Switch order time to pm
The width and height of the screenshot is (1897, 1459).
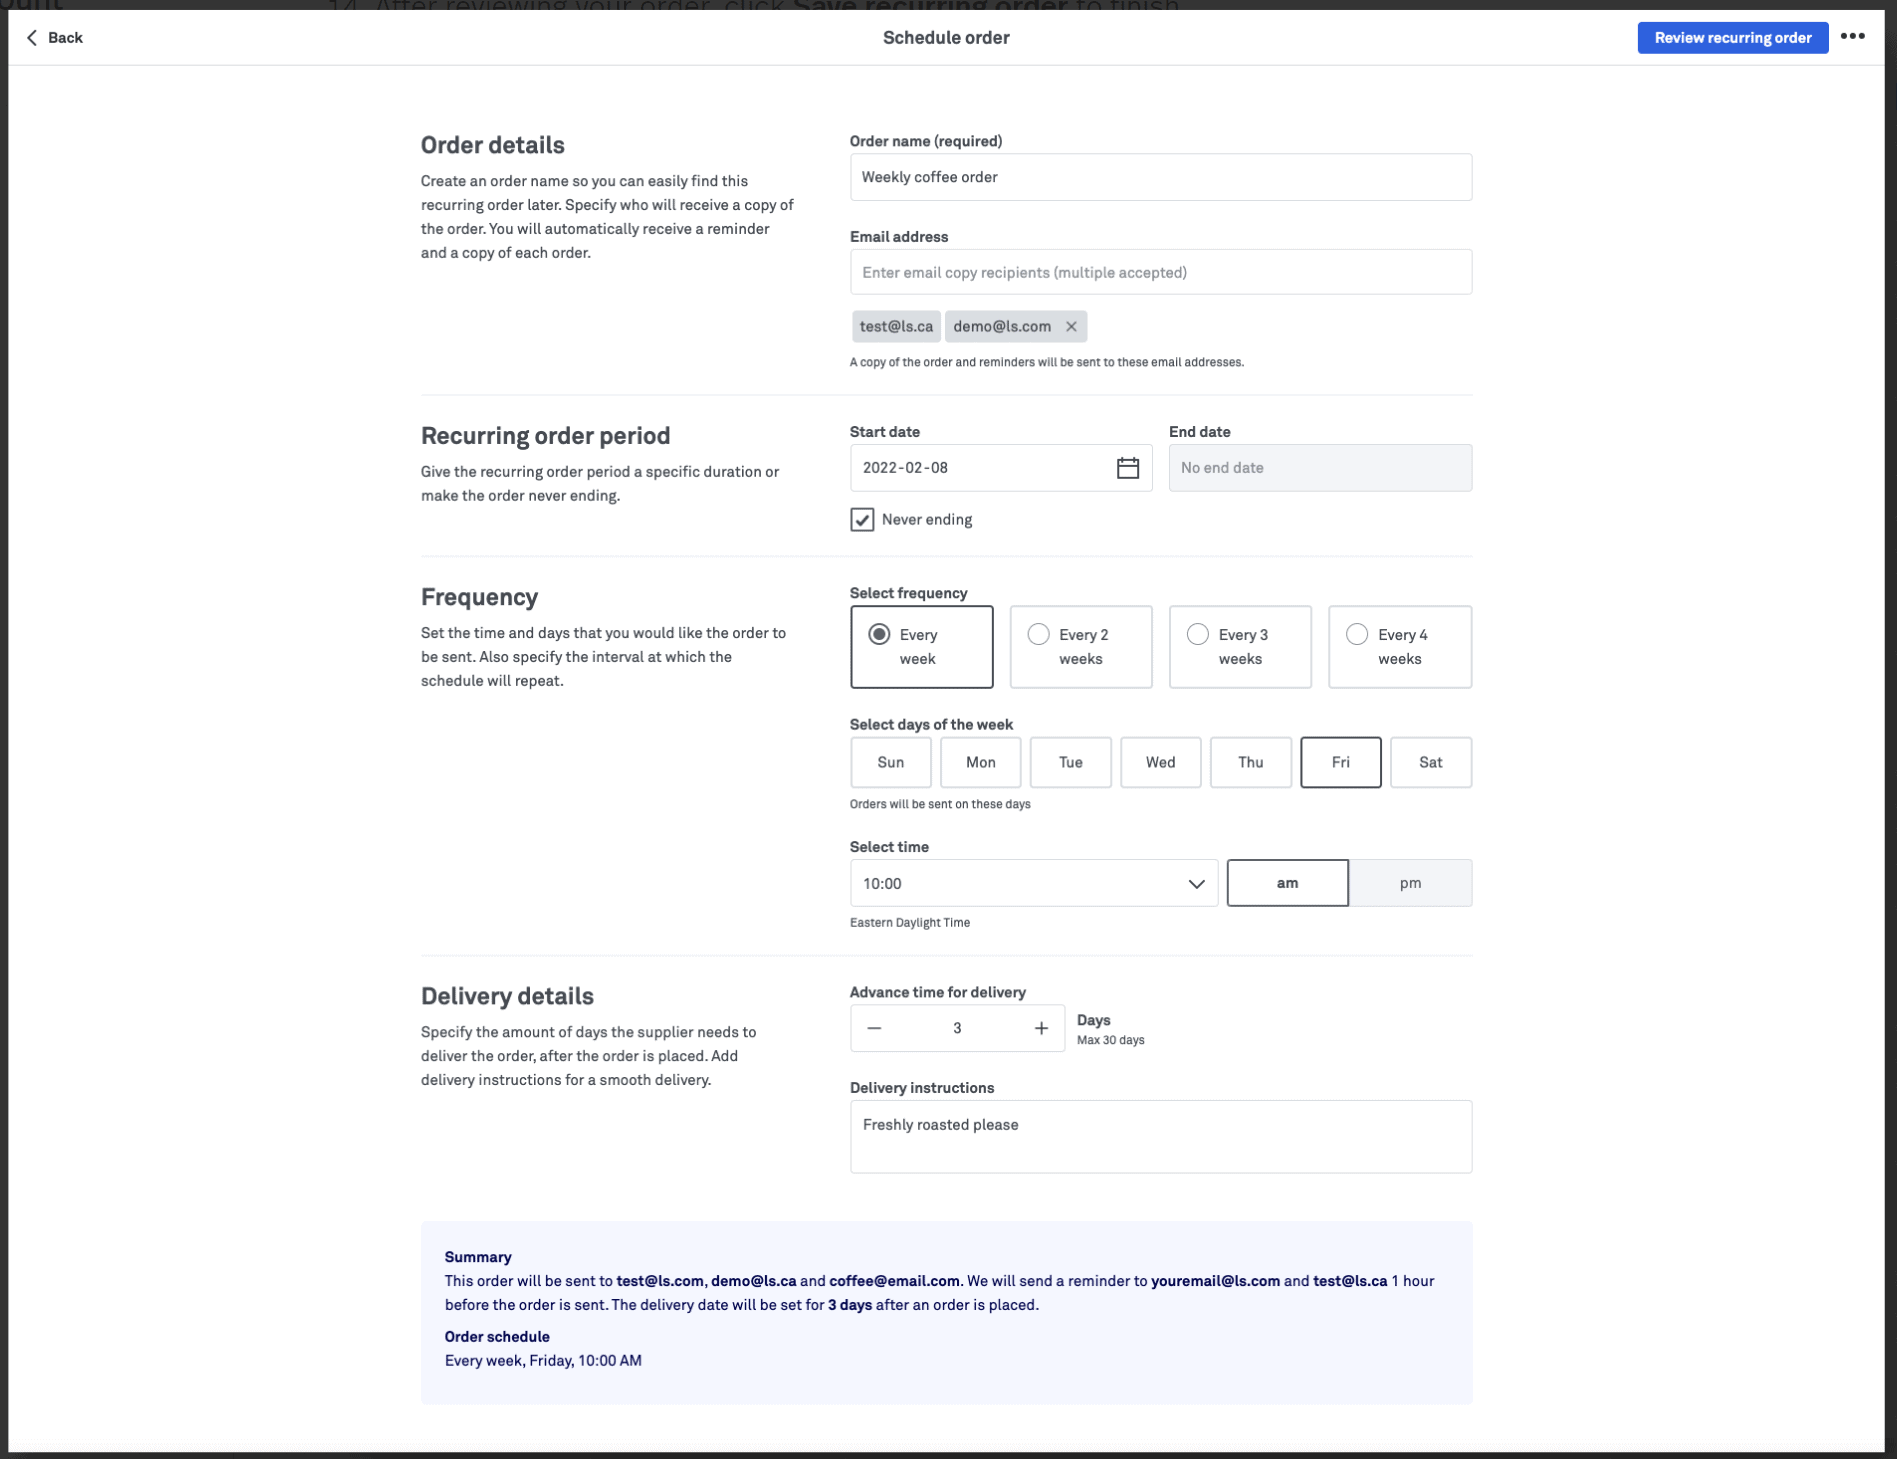[x=1411, y=884]
